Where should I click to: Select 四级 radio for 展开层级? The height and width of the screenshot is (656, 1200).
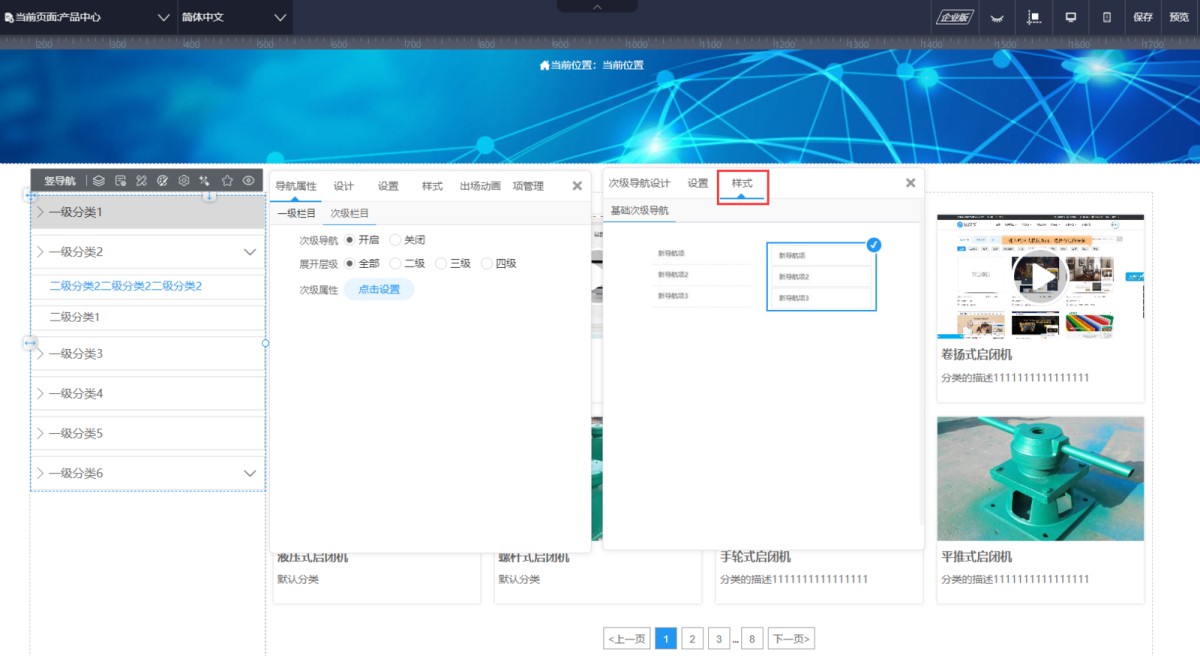(487, 264)
